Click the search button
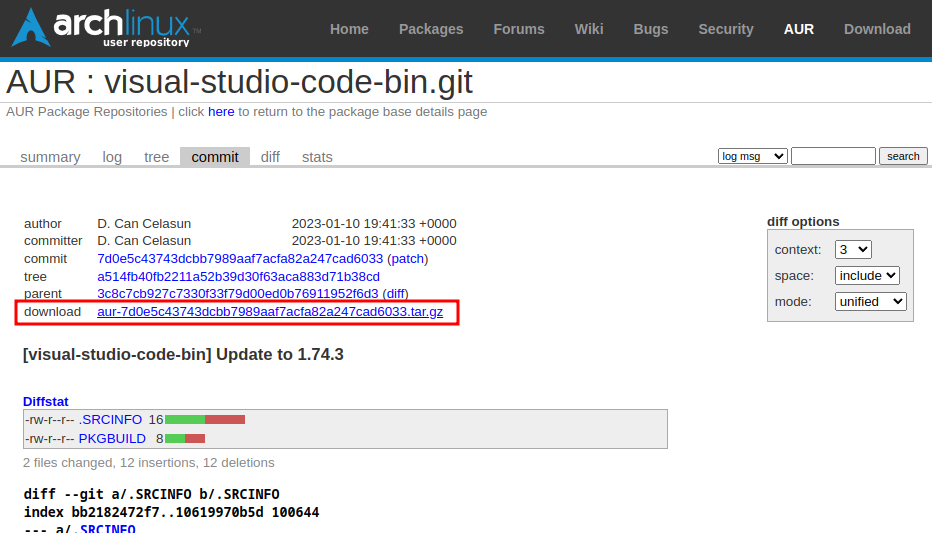 coord(903,156)
